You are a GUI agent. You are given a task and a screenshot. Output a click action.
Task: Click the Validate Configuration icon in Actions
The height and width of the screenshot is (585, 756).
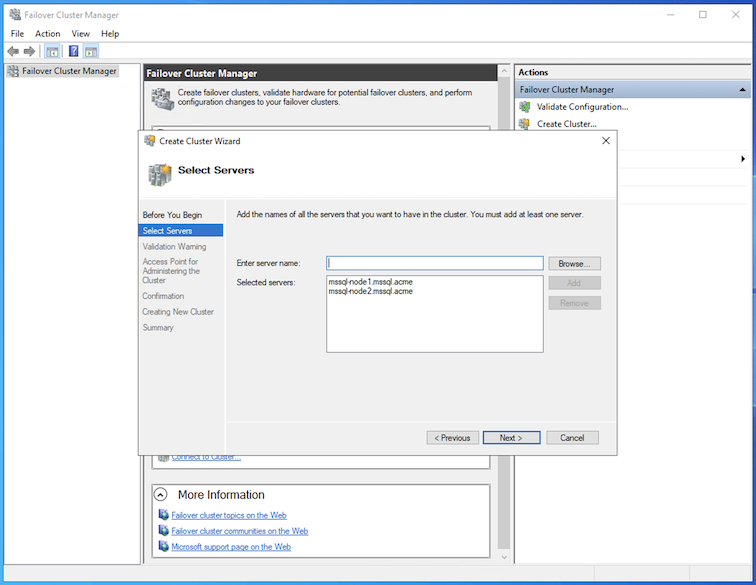[x=525, y=107]
